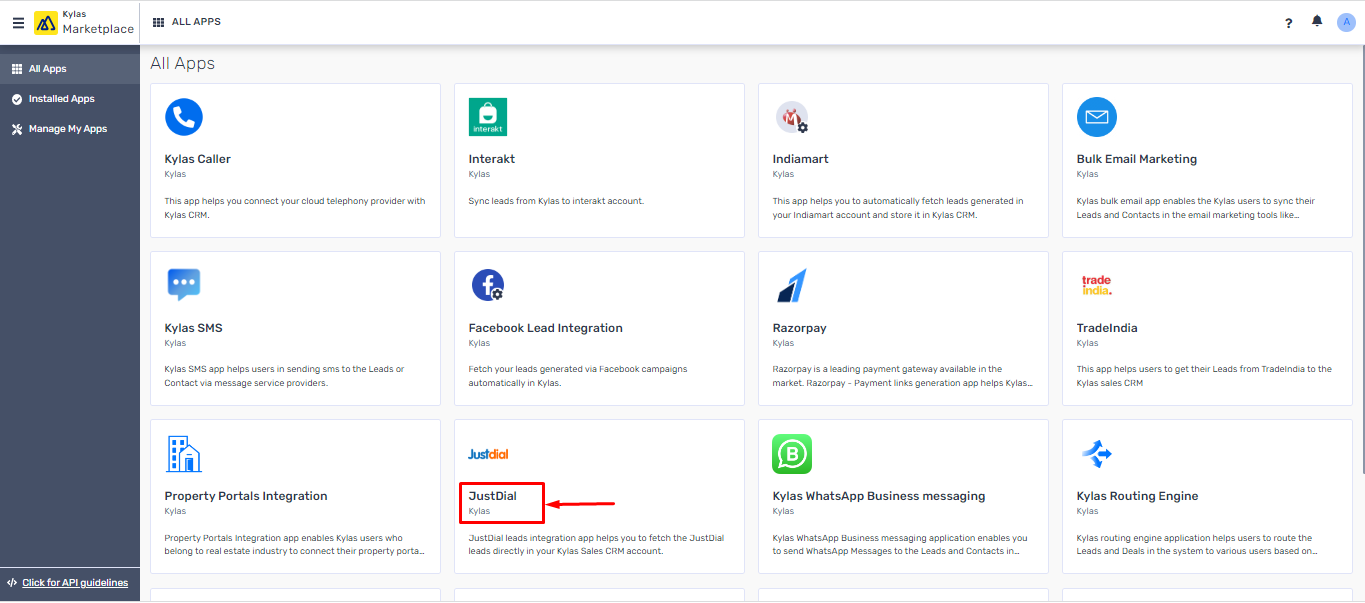Open the notifications bell
1365x603 pixels.
pos(1317,22)
